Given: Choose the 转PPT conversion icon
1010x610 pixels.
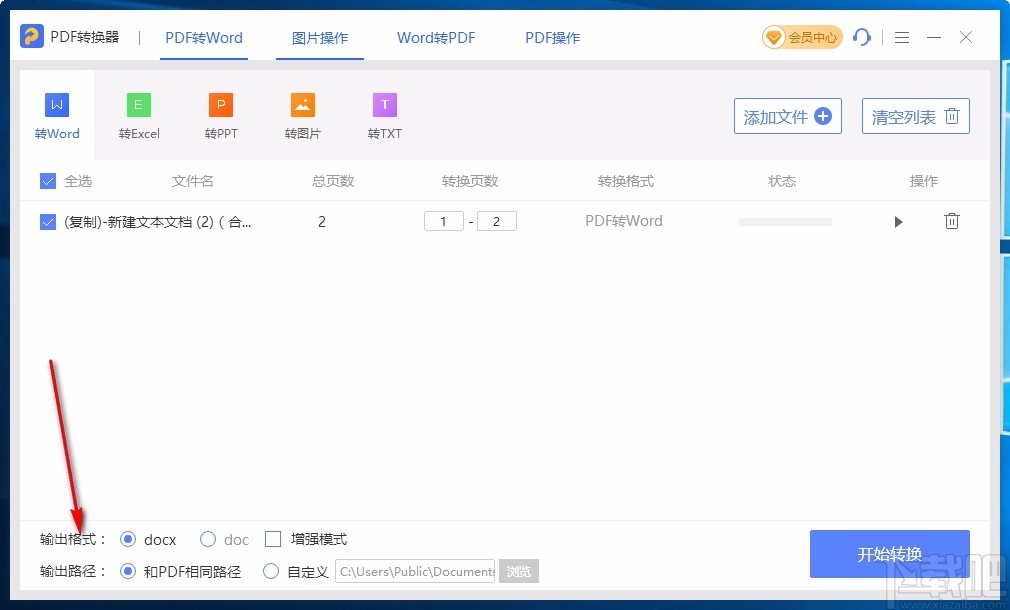Looking at the screenshot, I should [x=220, y=103].
